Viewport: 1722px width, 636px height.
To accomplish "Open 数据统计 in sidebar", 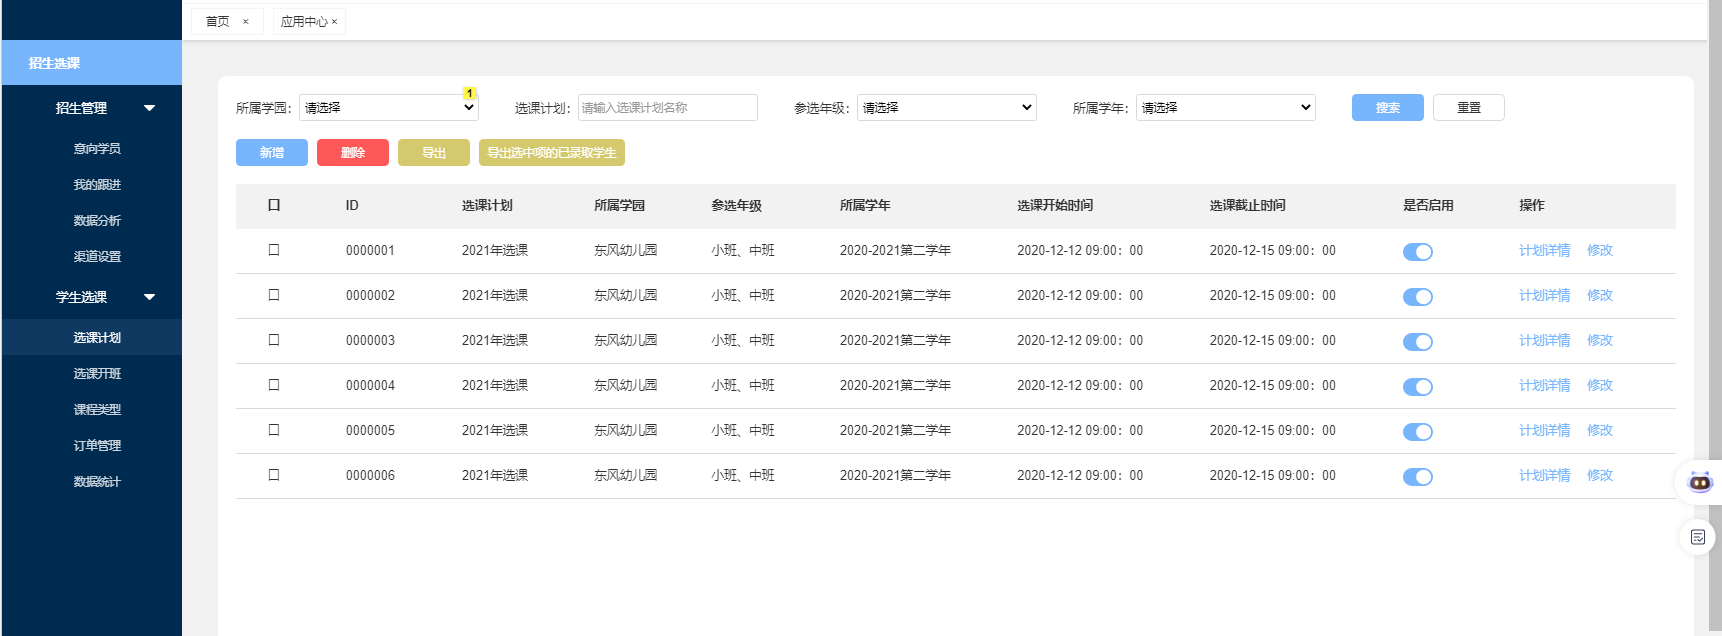I will click(x=97, y=481).
